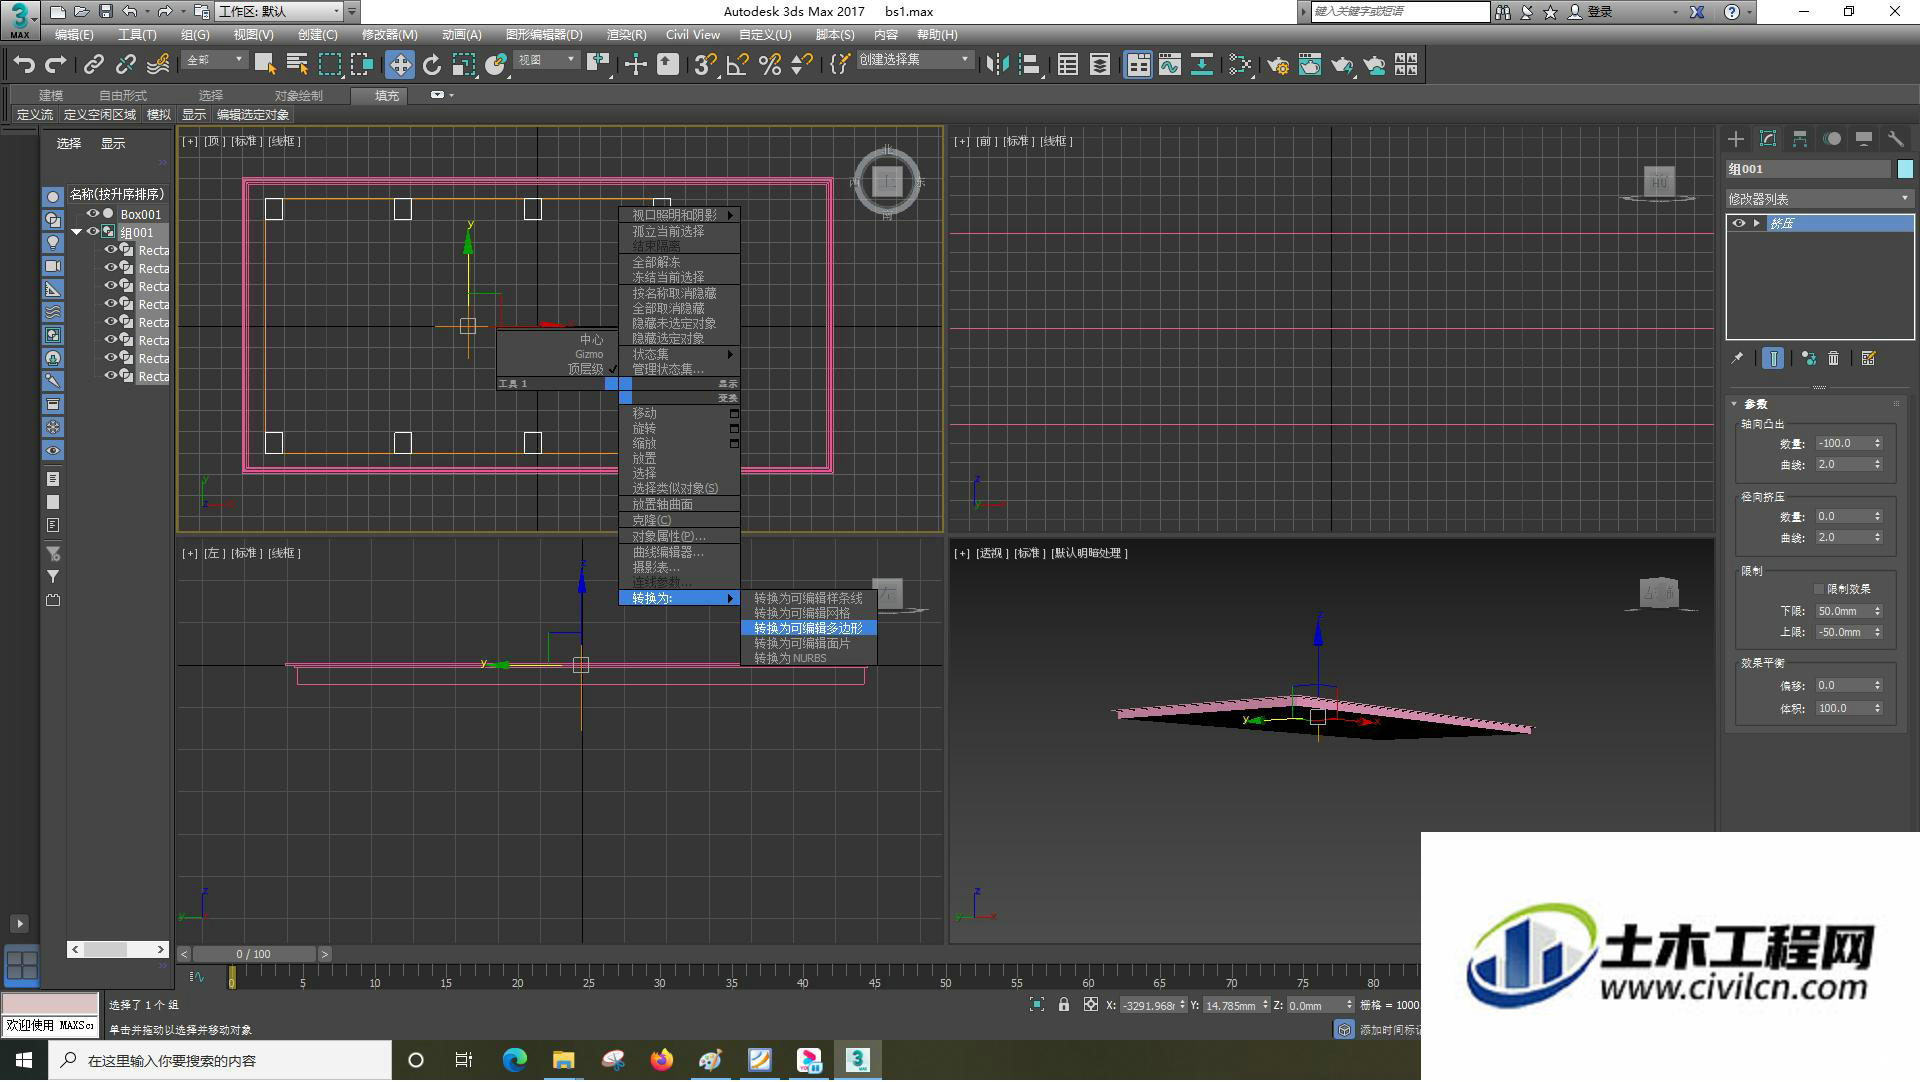Activate the Select and Rotate tool
Screen dimensions: 1920x1082
[432, 65]
